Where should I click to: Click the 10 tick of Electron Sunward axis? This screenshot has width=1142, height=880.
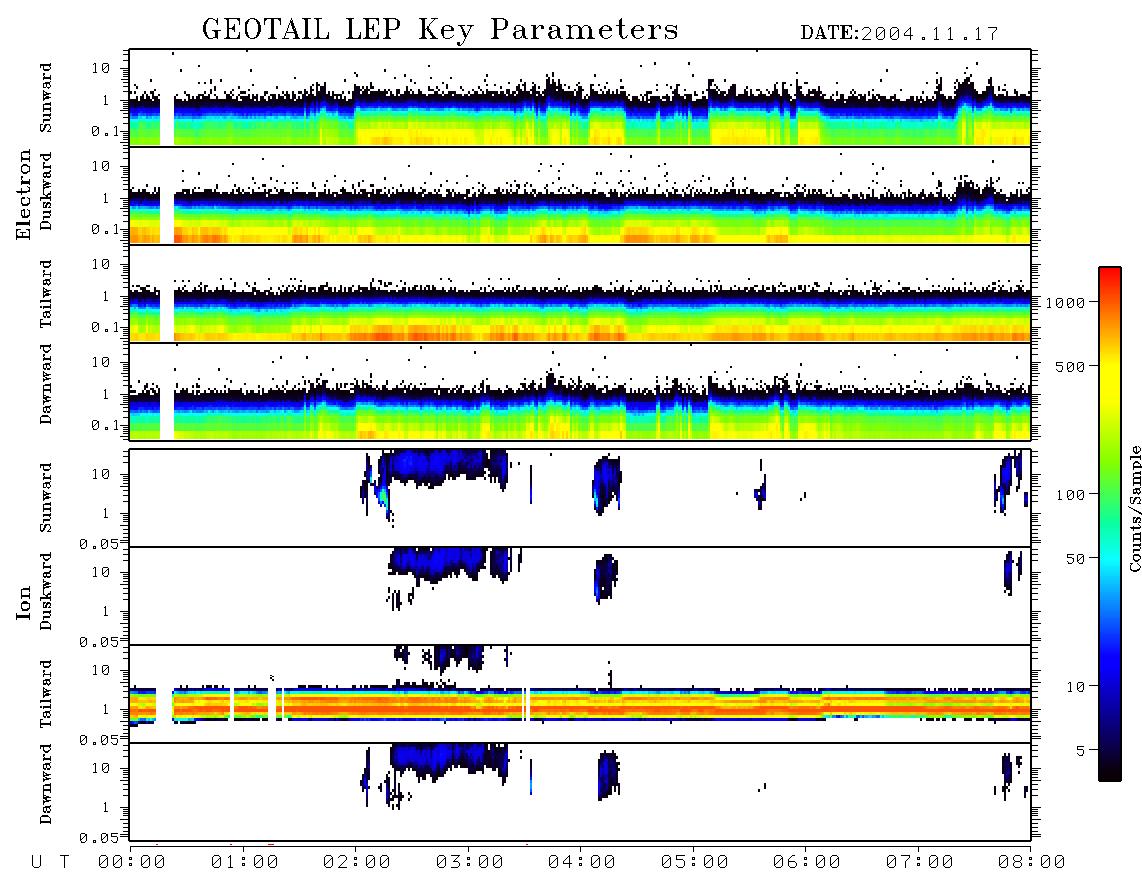click(101, 68)
